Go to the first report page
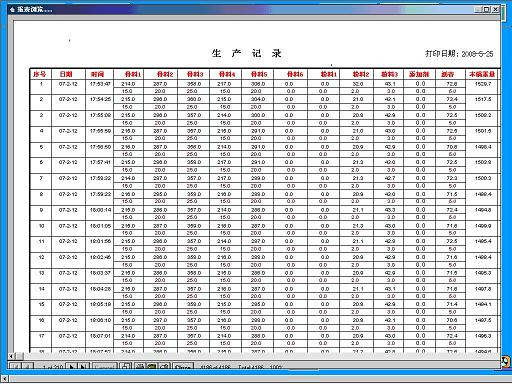Viewport: 512px width, 384px height. click(x=15, y=367)
